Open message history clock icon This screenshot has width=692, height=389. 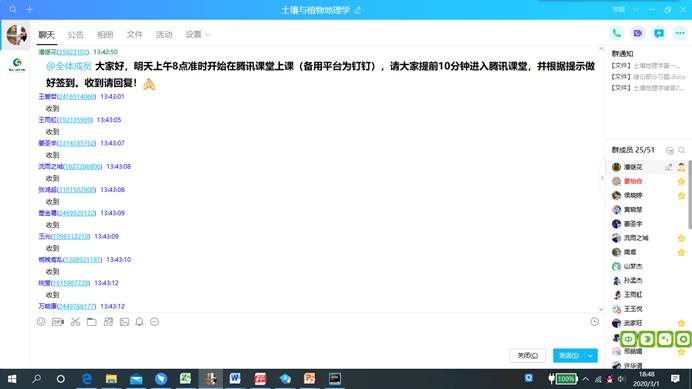click(x=594, y=322)
